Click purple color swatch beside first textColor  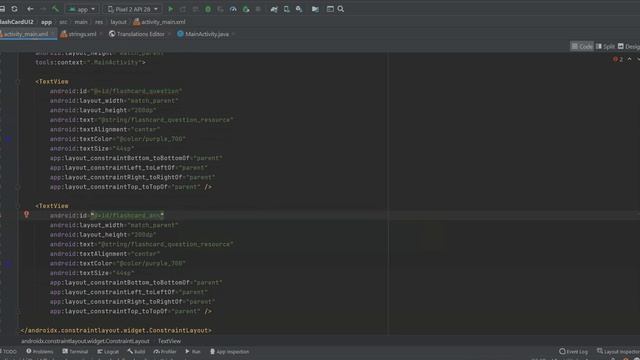click(8, 139)
